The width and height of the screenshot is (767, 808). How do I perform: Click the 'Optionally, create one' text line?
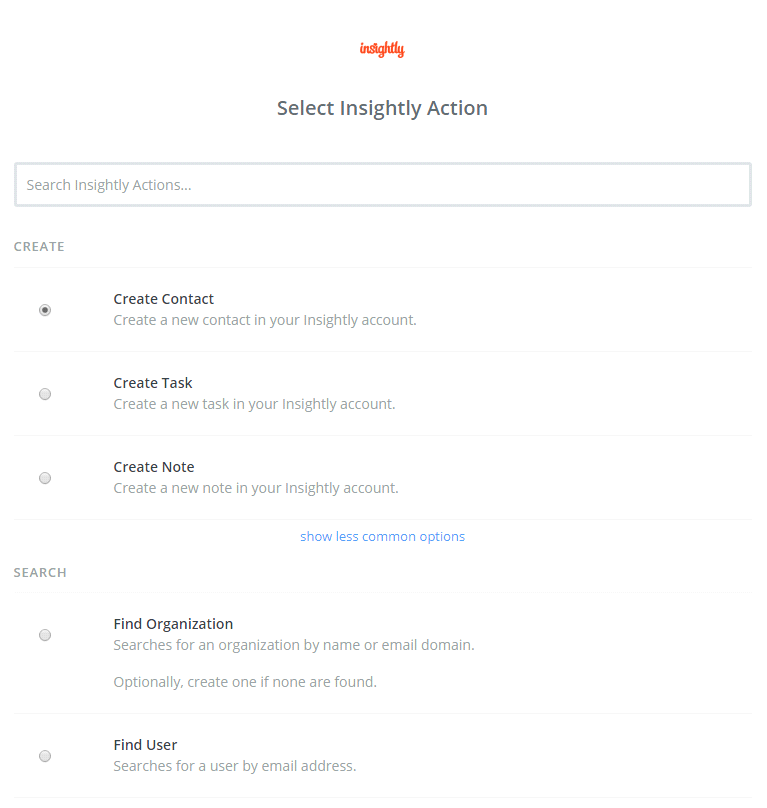[245, 683]
